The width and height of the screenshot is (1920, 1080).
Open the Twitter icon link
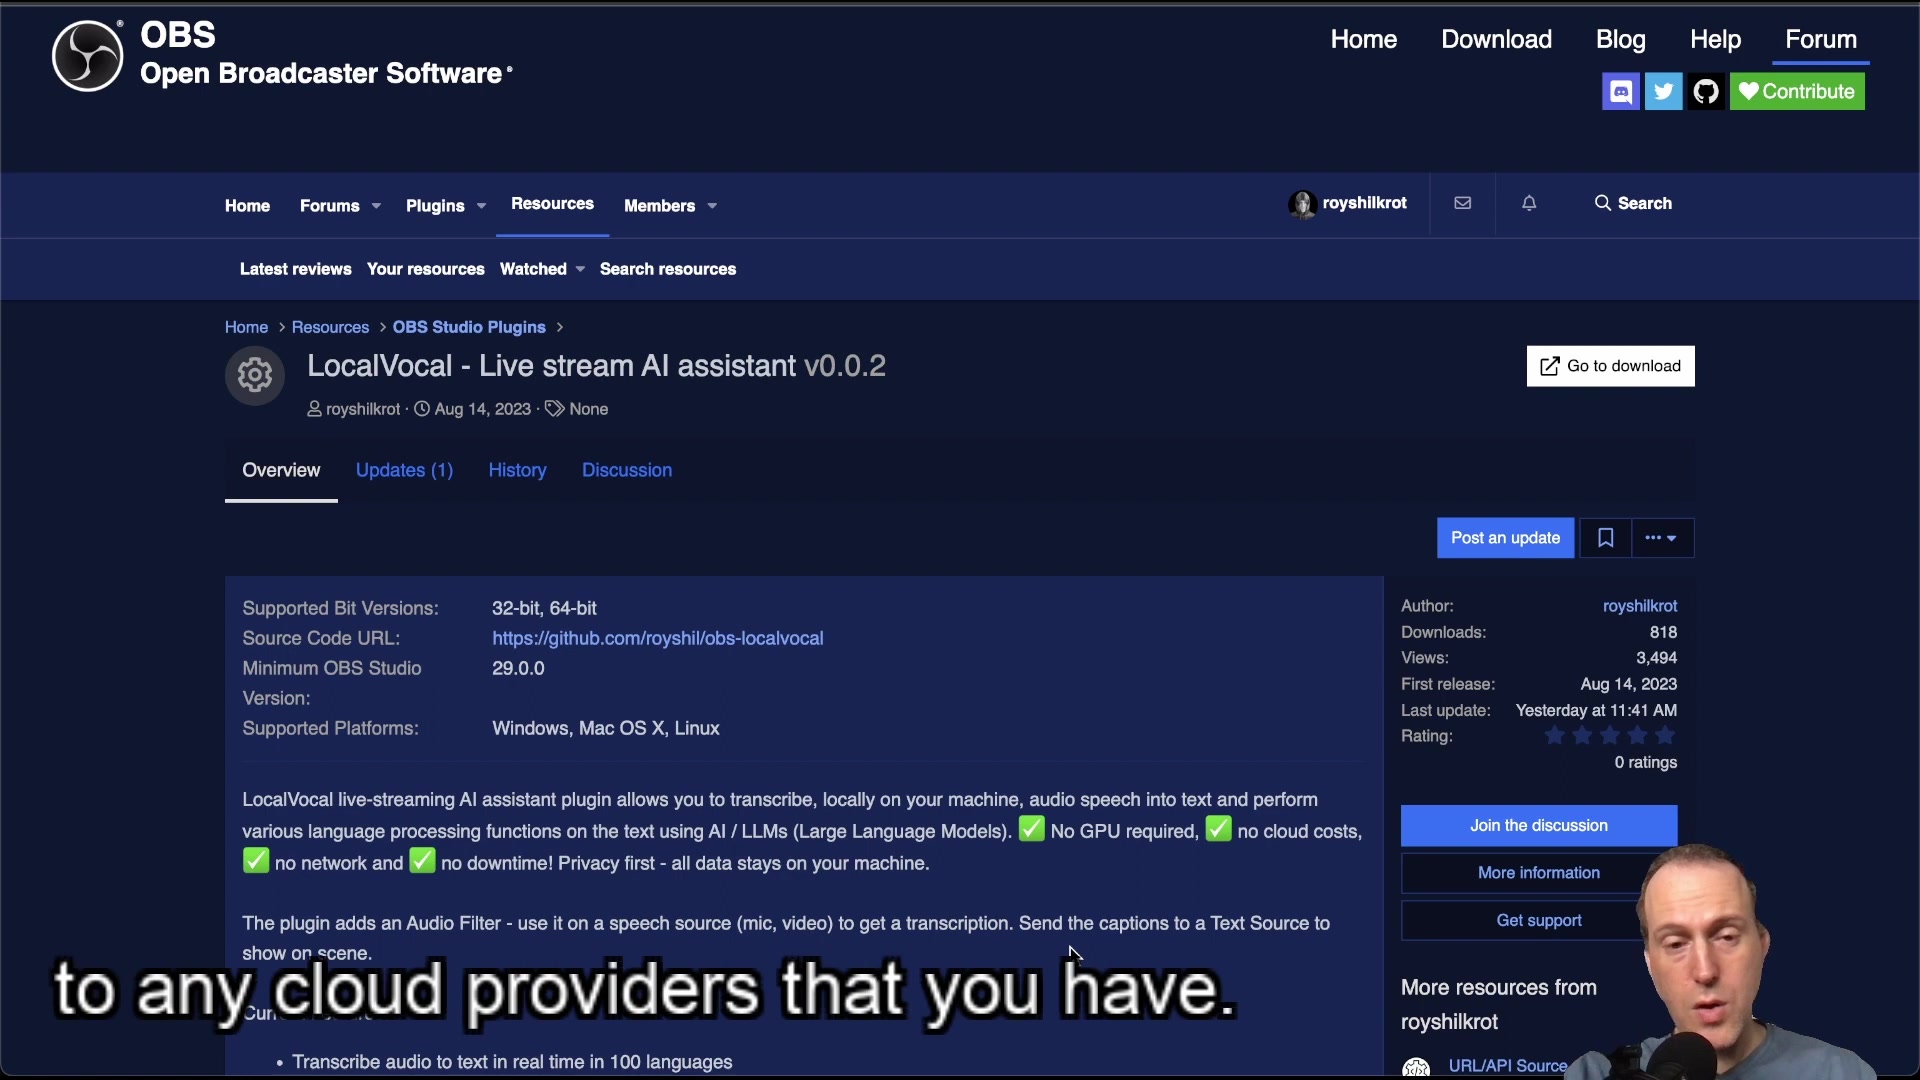point(1663,92)
